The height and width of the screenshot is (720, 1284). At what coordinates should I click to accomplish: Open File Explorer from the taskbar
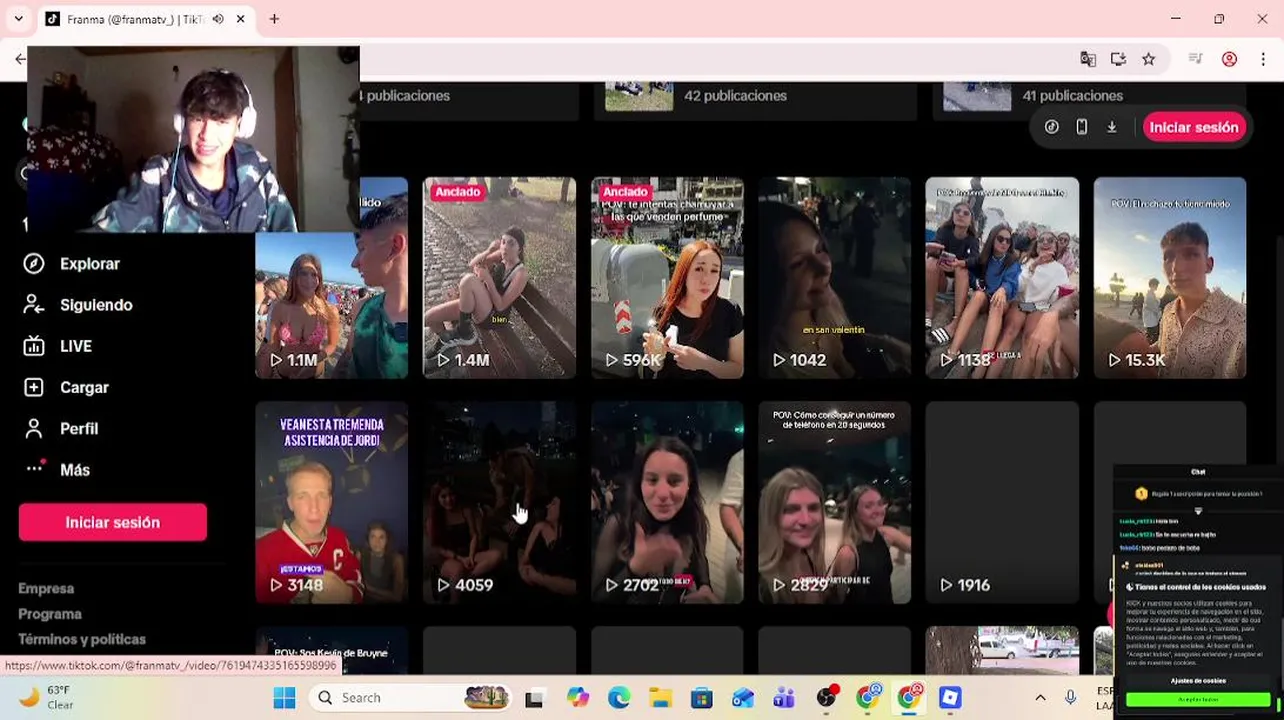coord(660,697)
